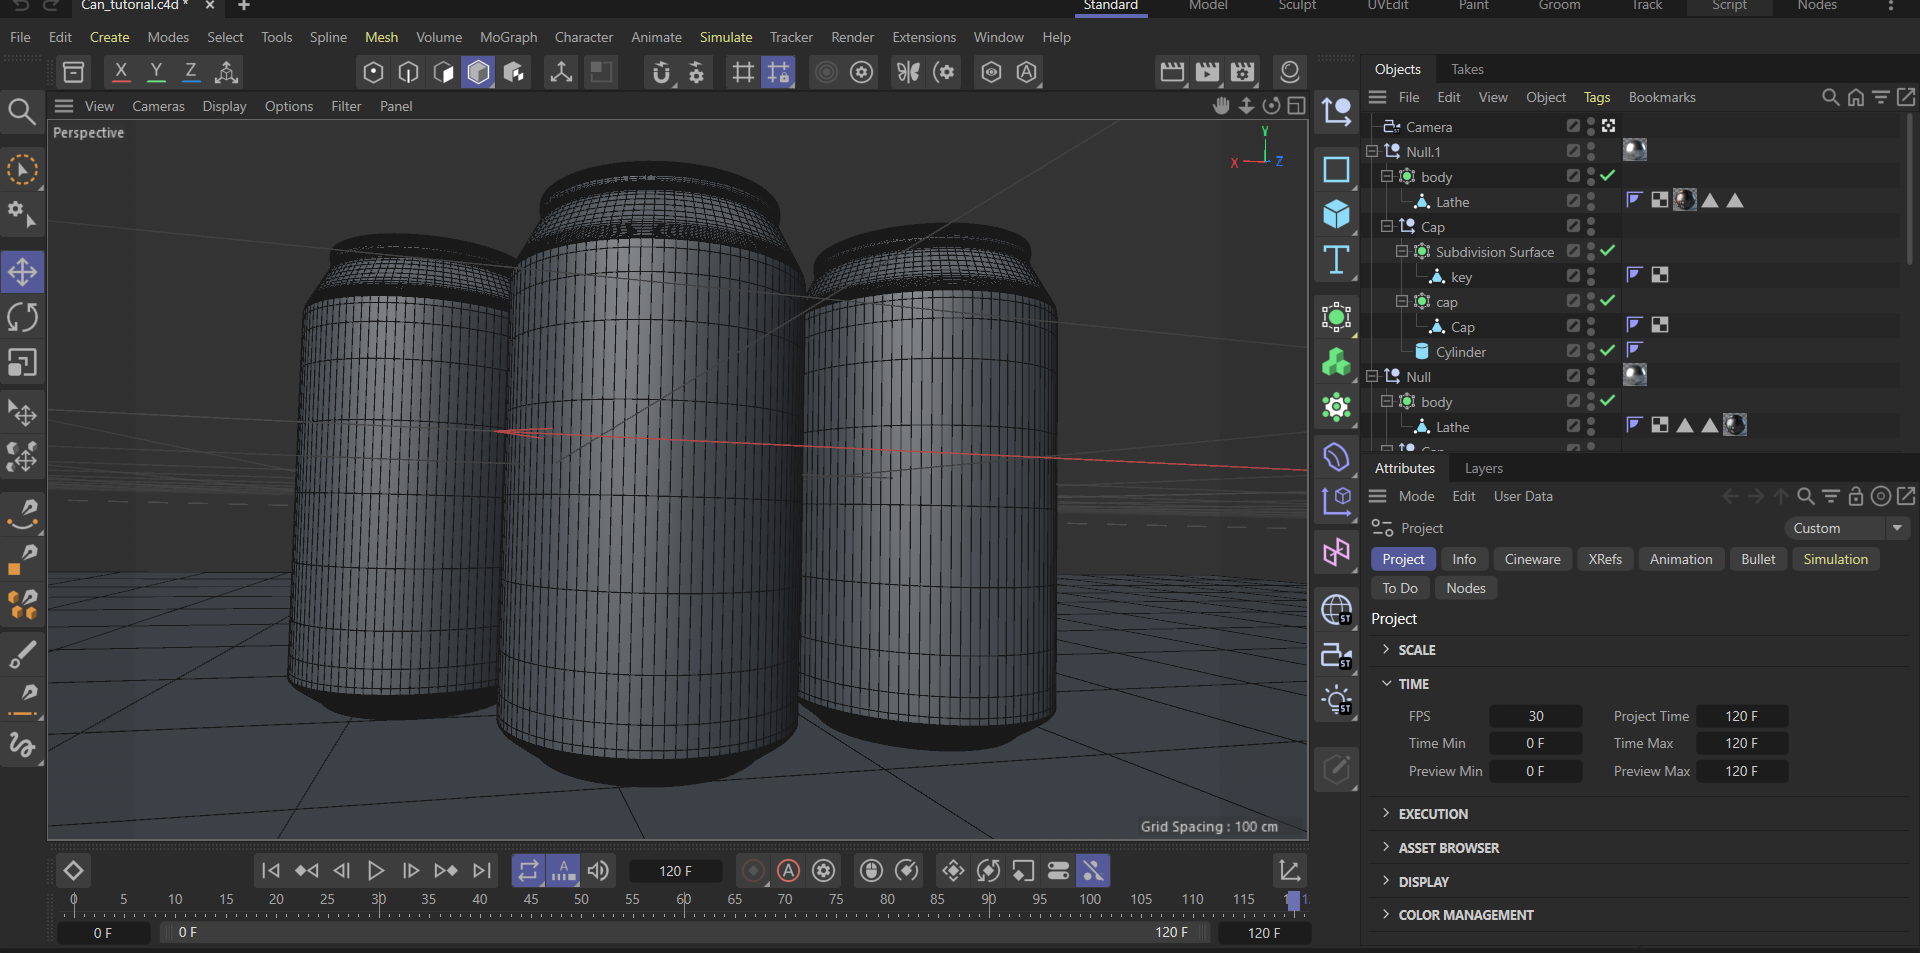Viewport: 1920px width, 953px height.
Task: Open the Cineware attributes tab
Action: pyautogui.click(x=1532, y=559)
